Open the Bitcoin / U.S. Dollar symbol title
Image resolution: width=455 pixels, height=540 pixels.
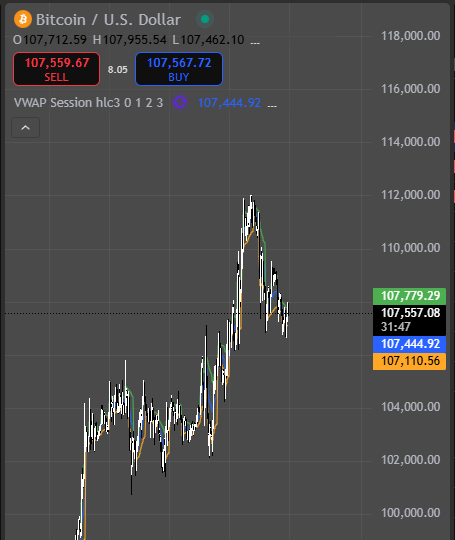coord(108,20)
